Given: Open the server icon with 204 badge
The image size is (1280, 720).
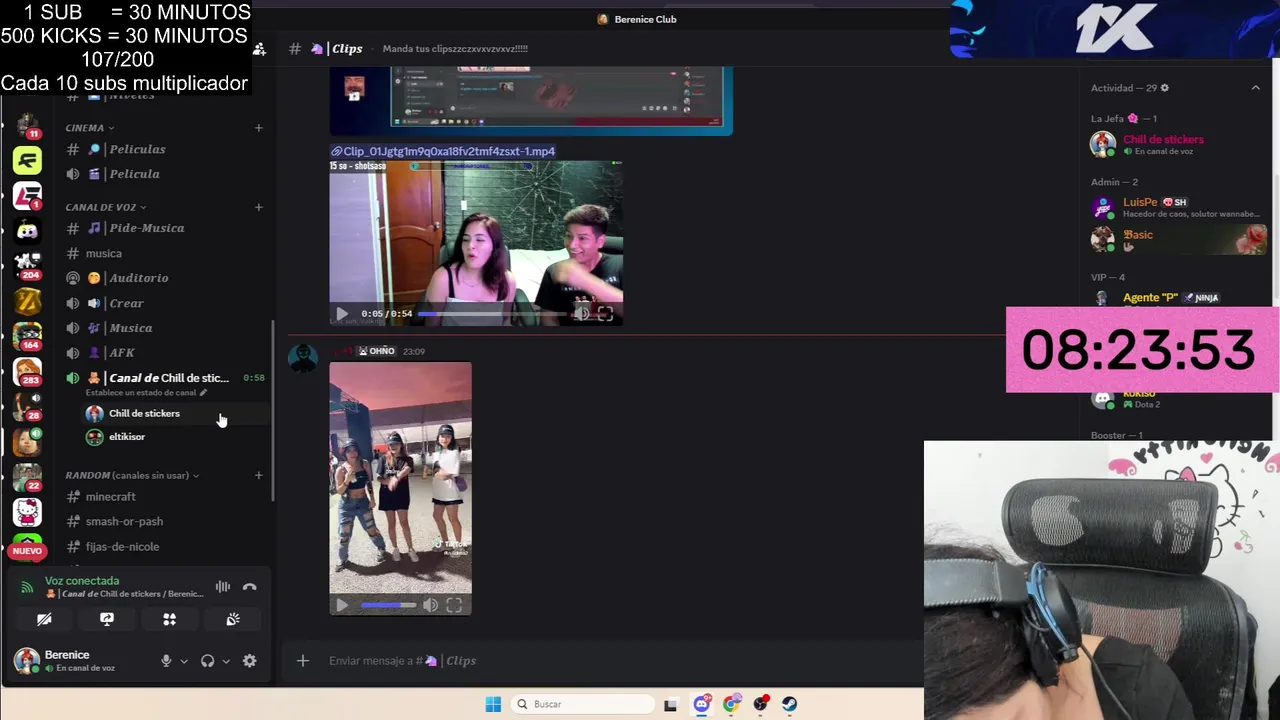Looking at the screenshot, I should 27,266.
